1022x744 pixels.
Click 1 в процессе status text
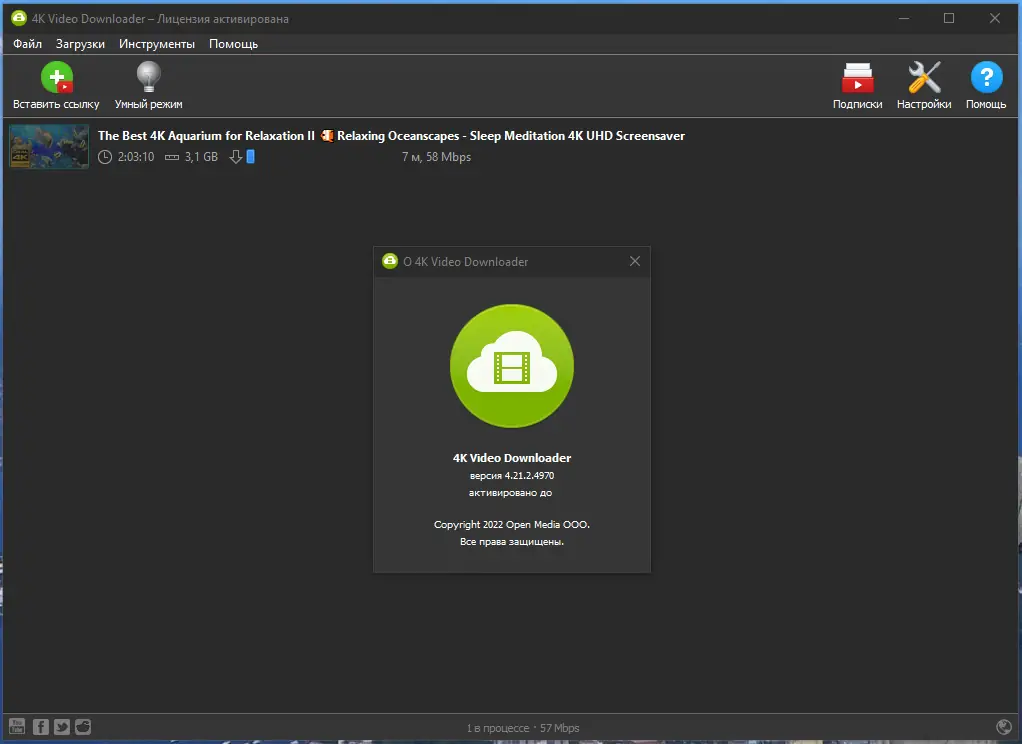click(x=498, y=728)
